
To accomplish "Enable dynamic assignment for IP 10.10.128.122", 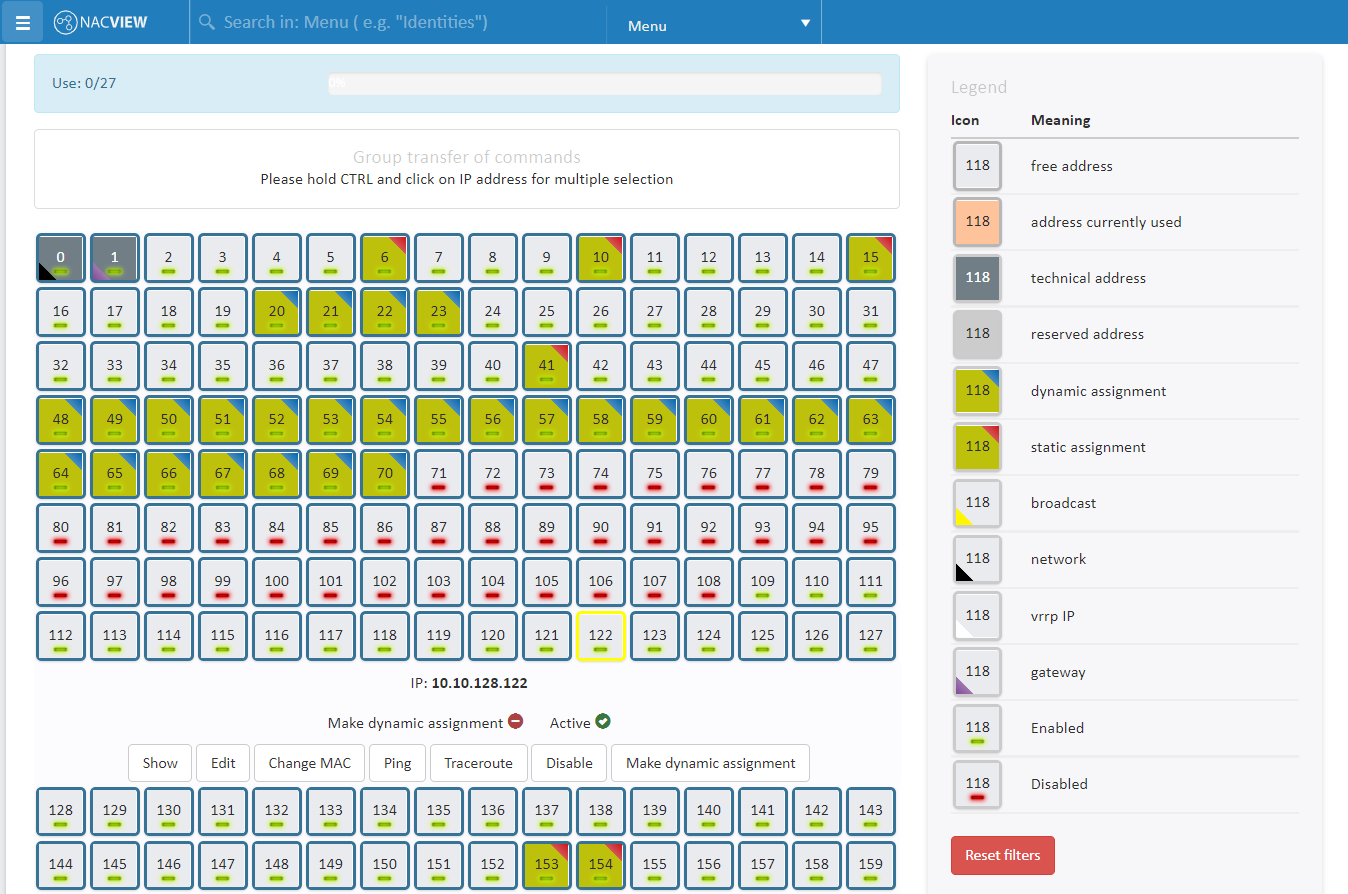I will tap(710, 763).
